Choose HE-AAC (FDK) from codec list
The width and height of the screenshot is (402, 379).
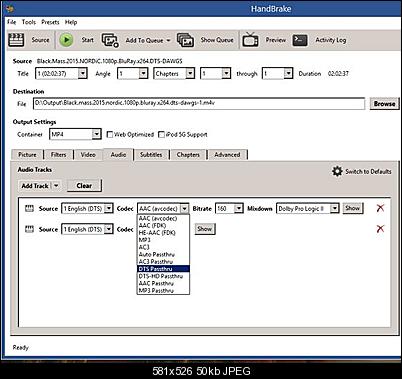[163, 233]
